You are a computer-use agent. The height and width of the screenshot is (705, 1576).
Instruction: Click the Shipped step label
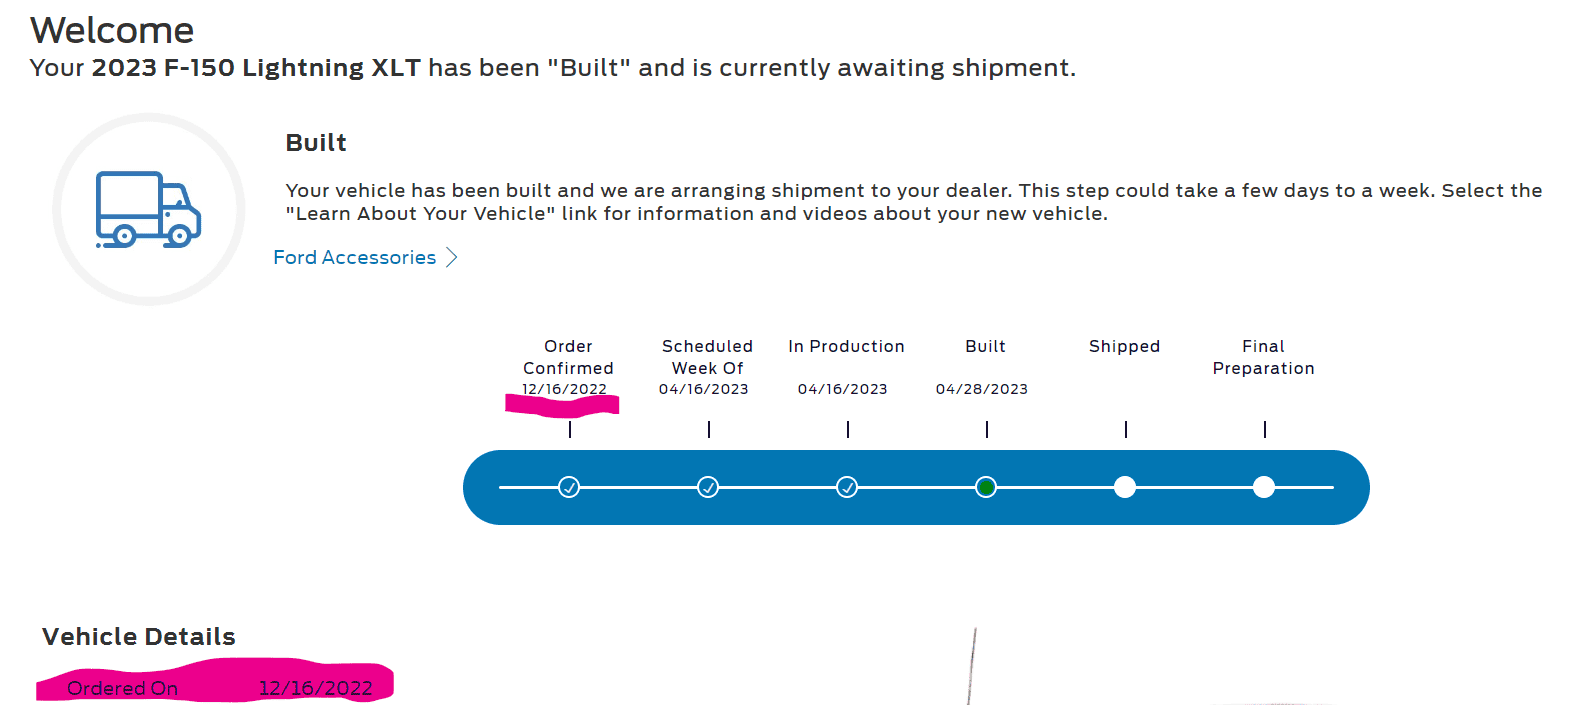point(1124,346)
